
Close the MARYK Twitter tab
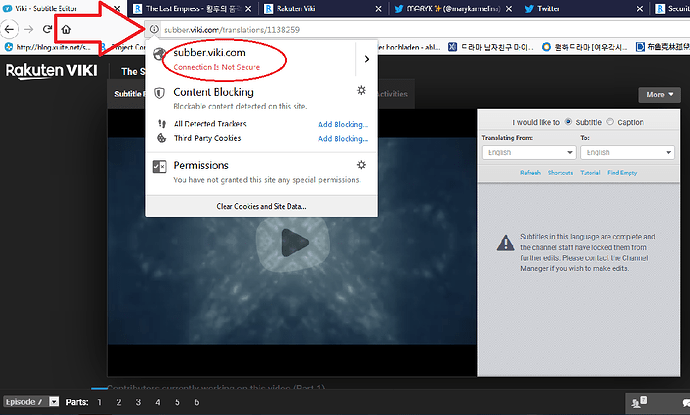click(x=509, y=9)
